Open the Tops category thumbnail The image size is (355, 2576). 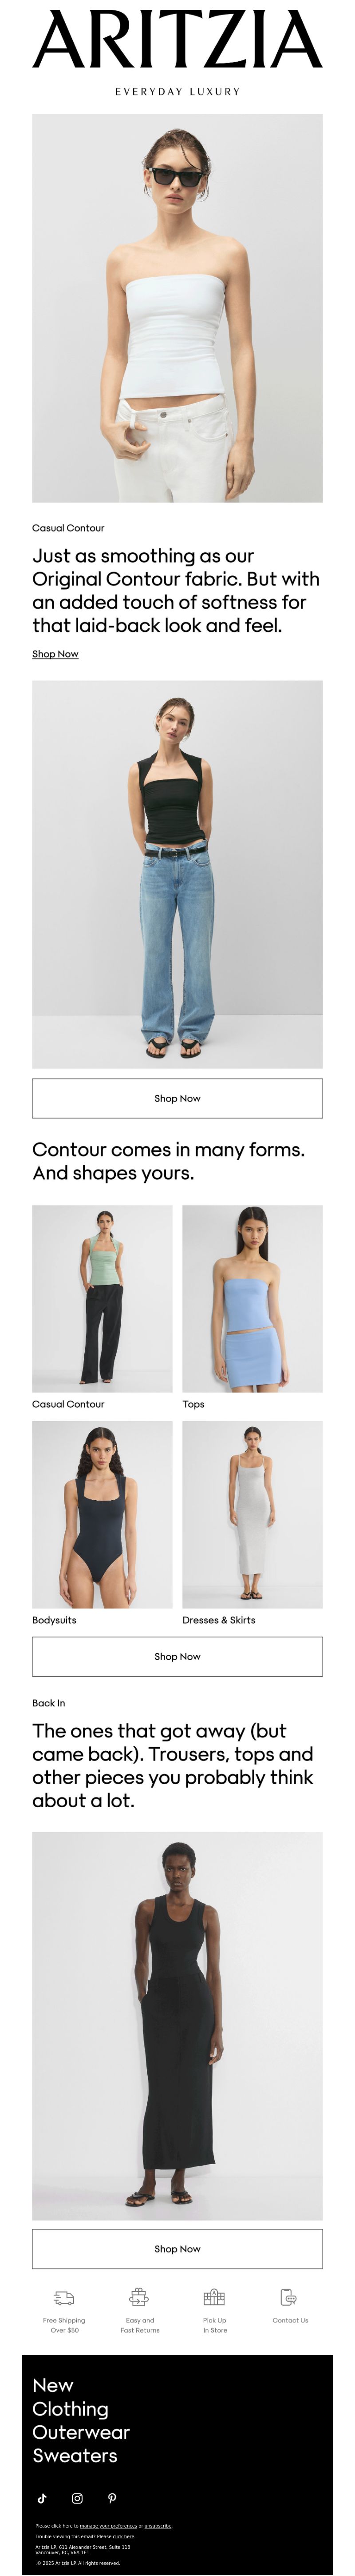click(252, 1298)
